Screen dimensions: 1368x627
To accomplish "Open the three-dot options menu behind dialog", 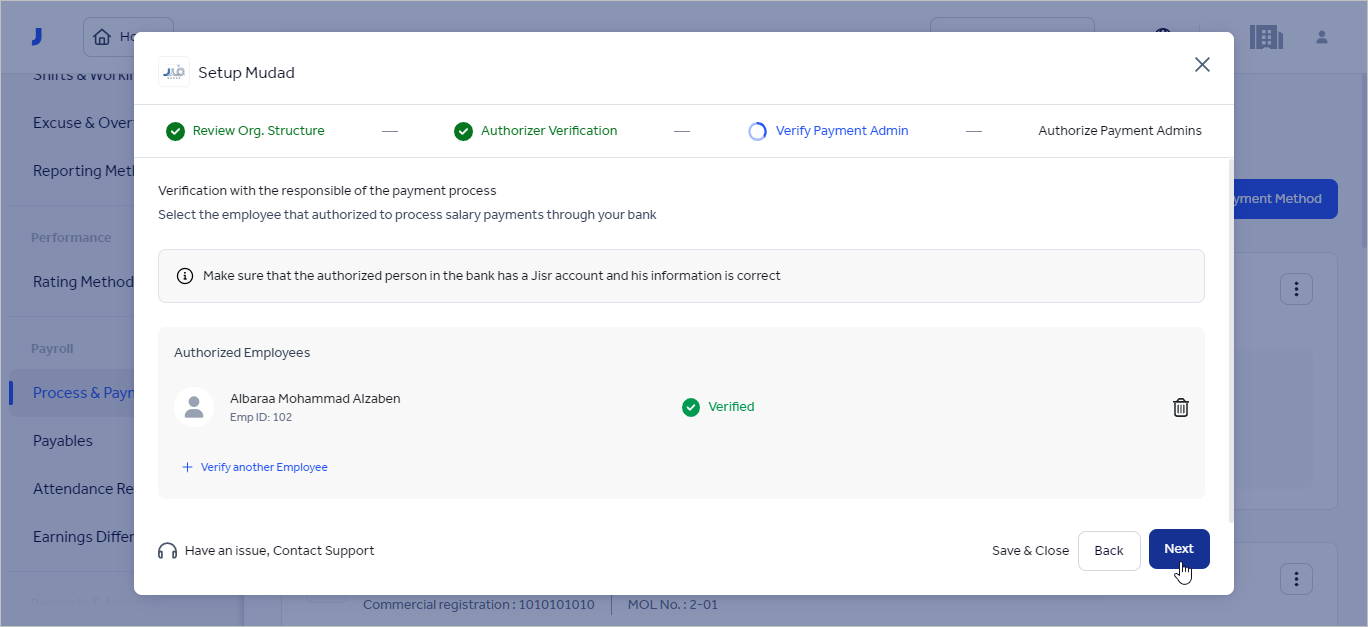I will (x=1296, y=289).
